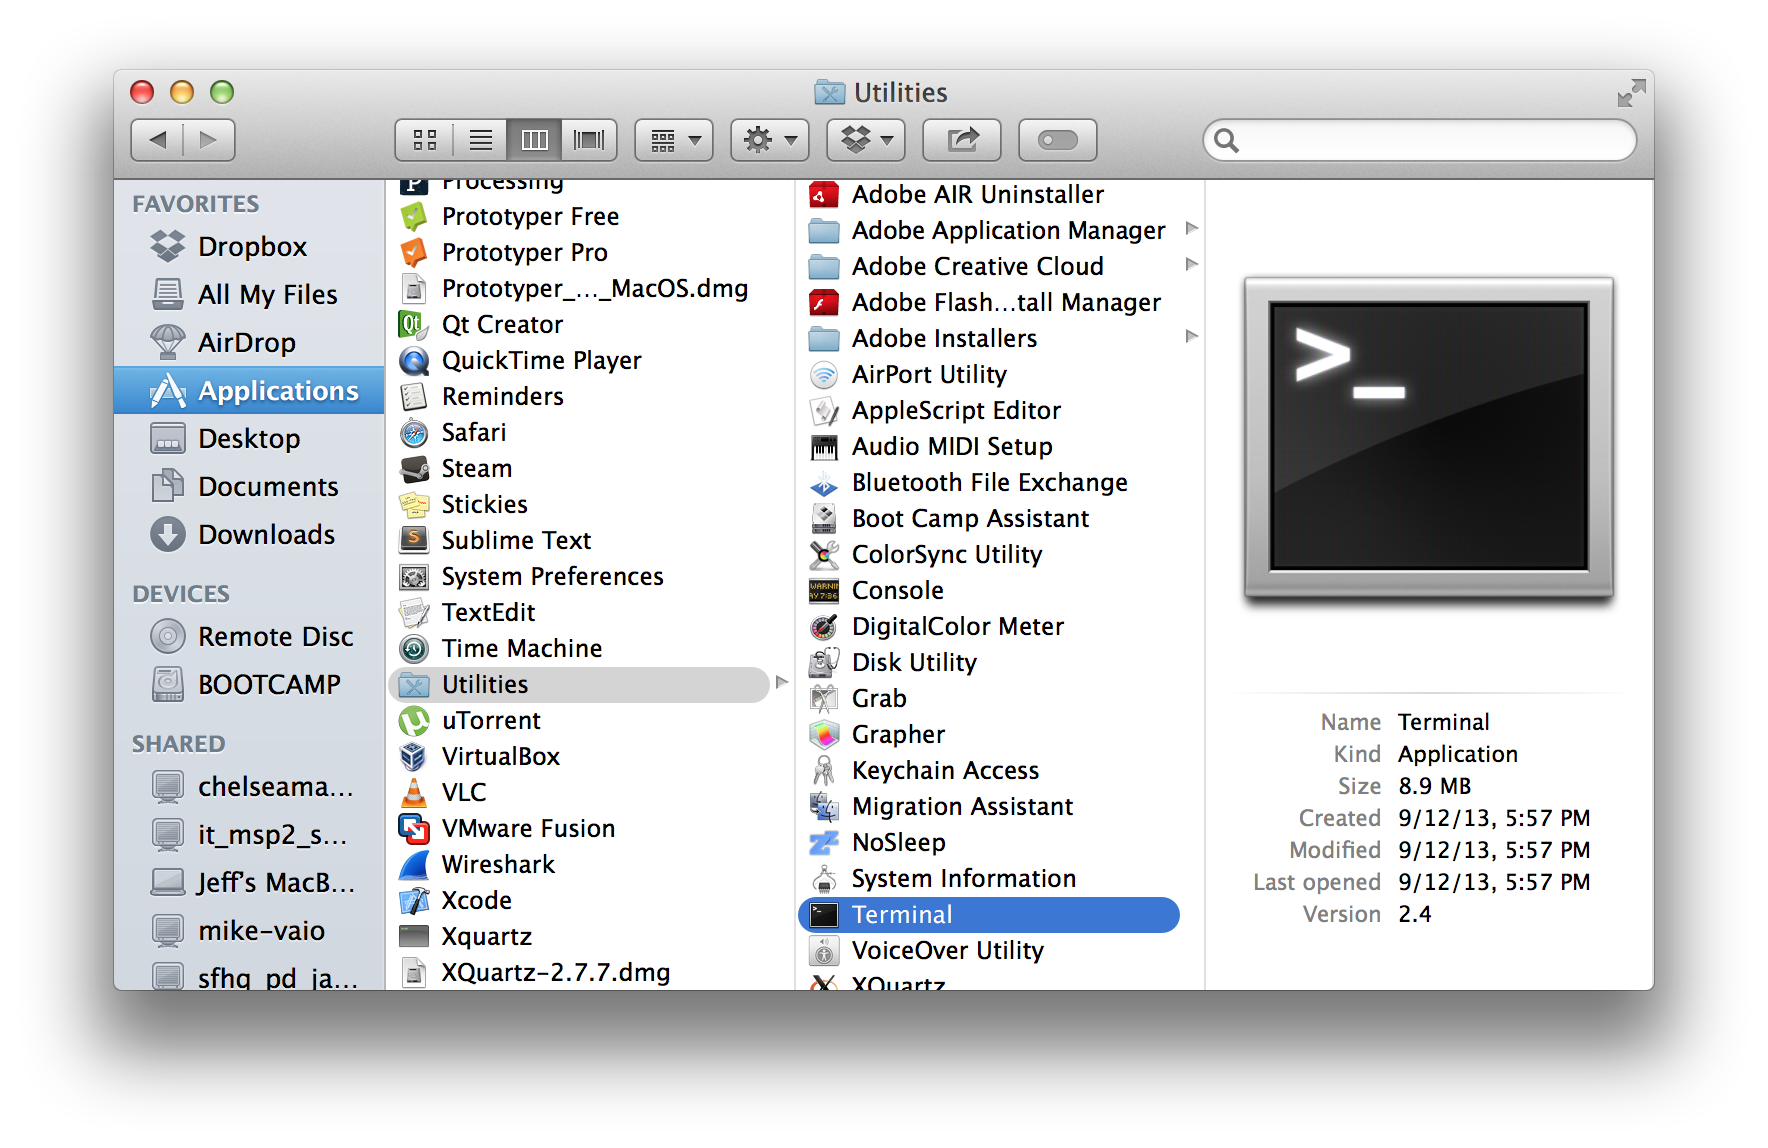Open the Action gear menu
Viewport: 1768px width, 1148px height.
770,140
